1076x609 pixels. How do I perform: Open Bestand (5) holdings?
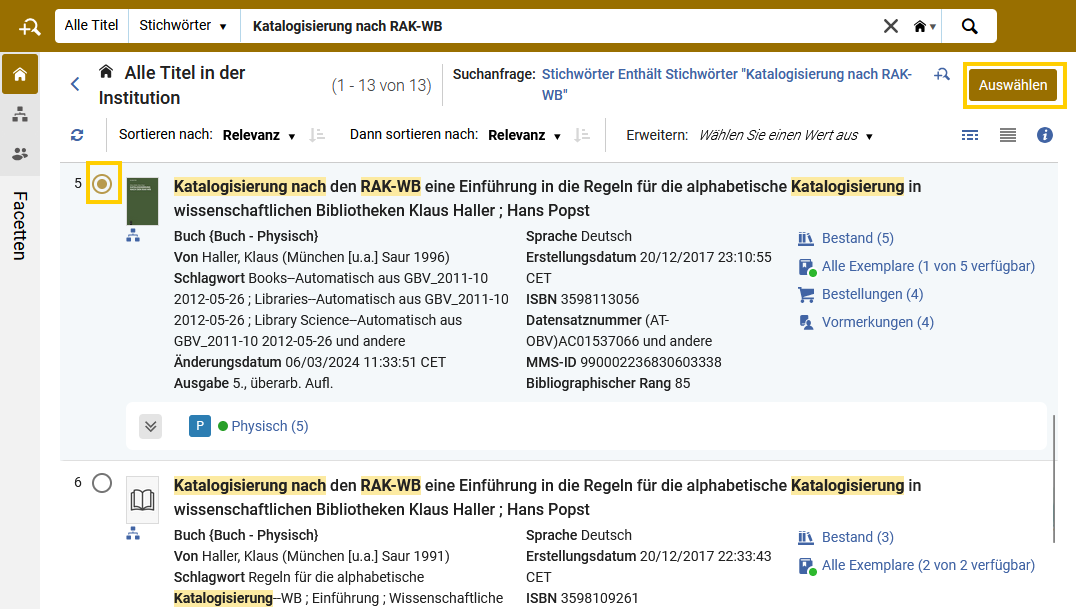857,238
